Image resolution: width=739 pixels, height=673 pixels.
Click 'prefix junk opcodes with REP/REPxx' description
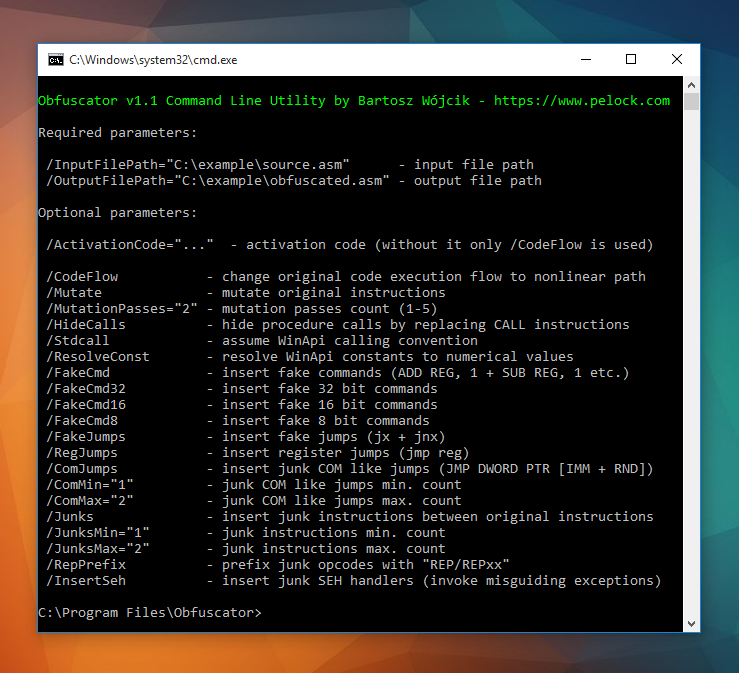coord(366,565)
